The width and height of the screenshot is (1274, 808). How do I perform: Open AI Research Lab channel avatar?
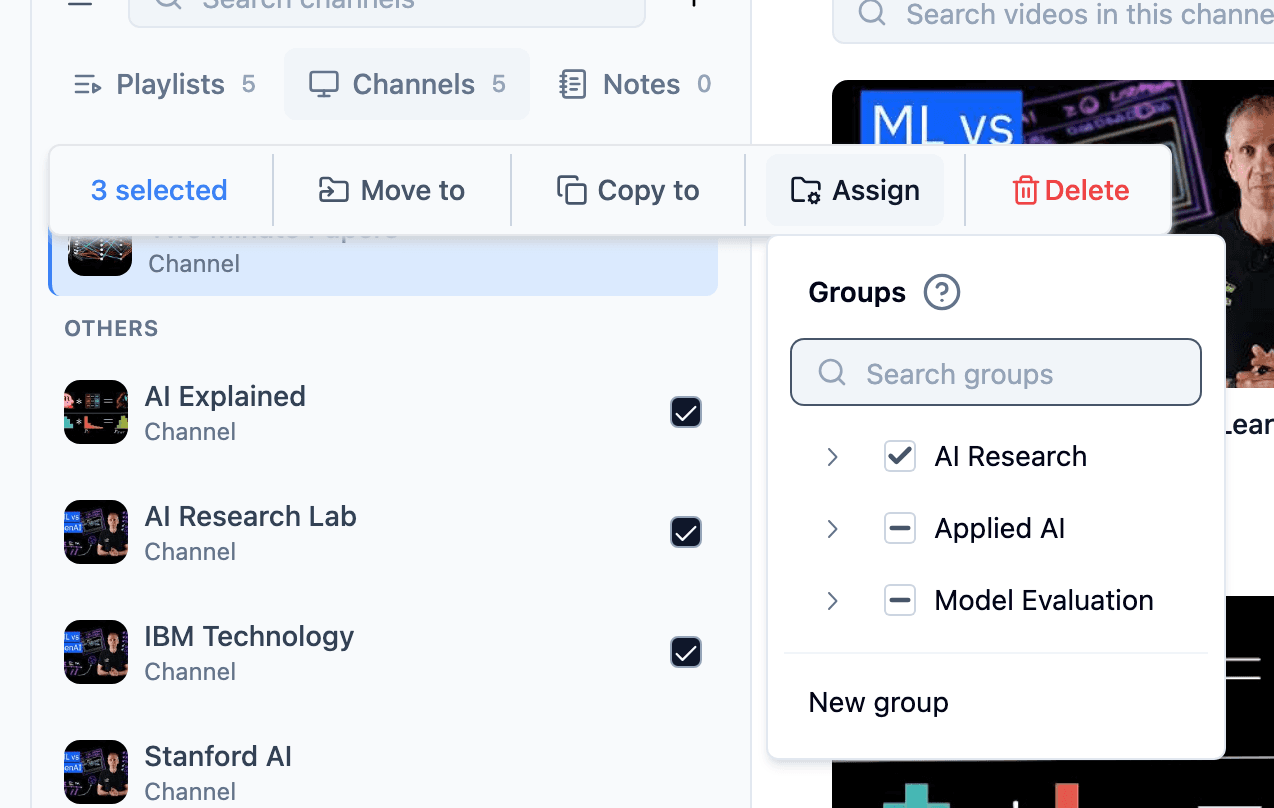coord(96,532)
